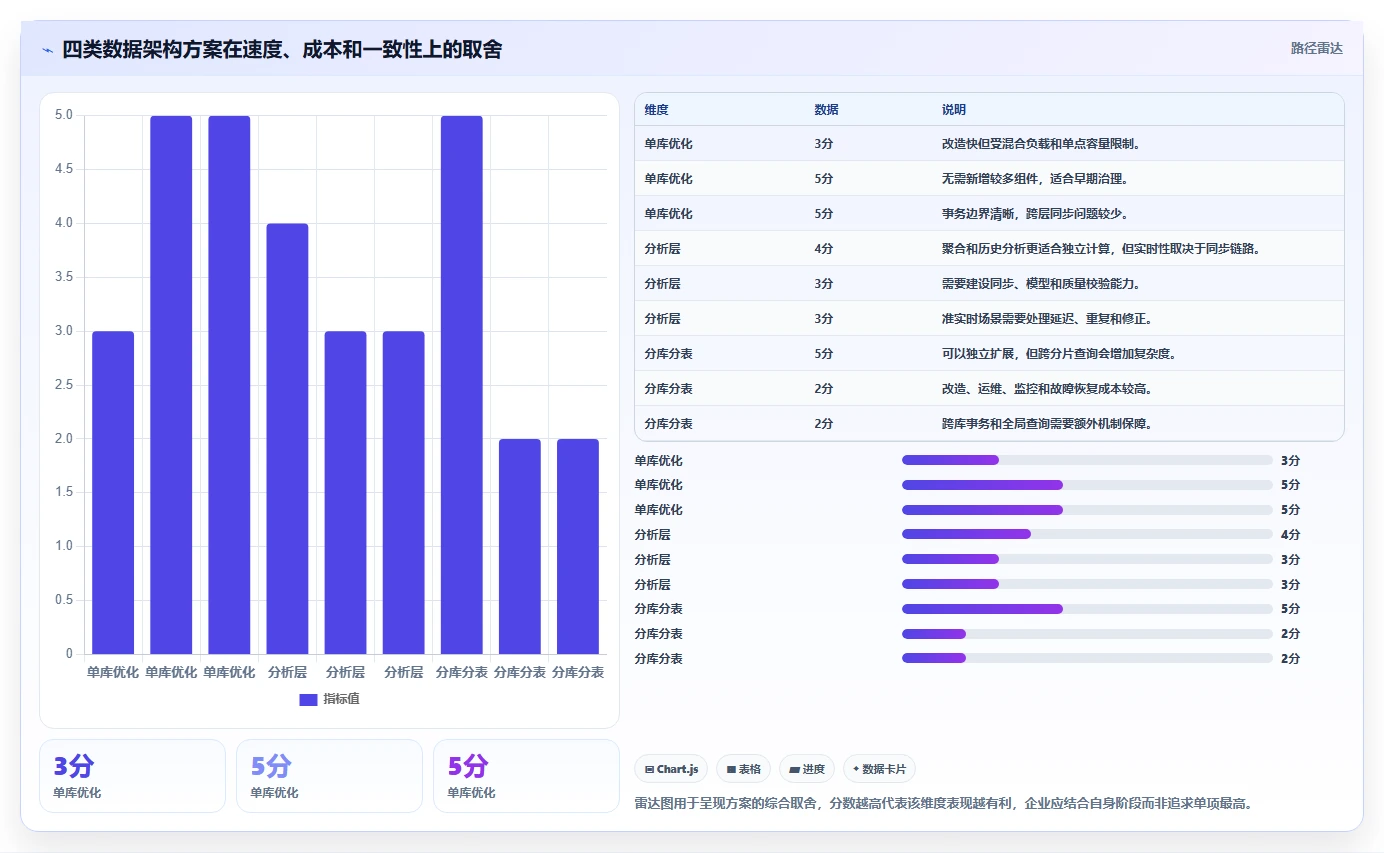Click the 分库分表 progress bar showing 5分
Viewport: 1384px width, 853px height.
pos(1087,608)
